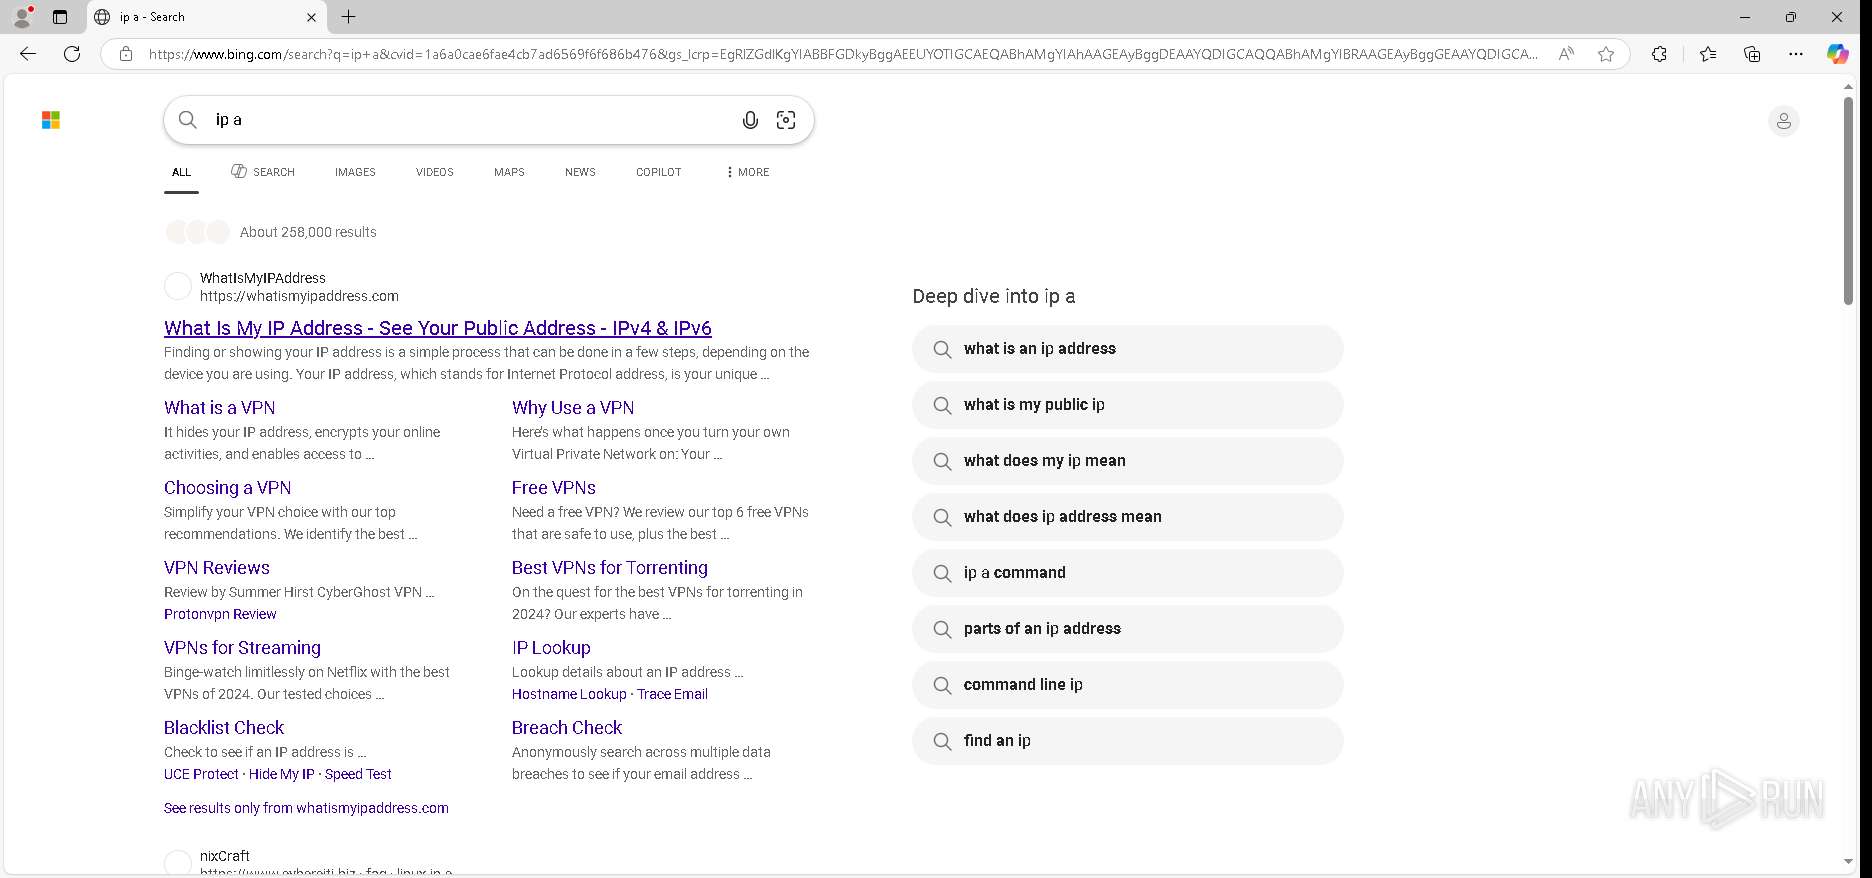Viewport: 1872px width, 878px height.
Task: Open Settings and more ellipsis menu
Action: tap(1796, 54)
